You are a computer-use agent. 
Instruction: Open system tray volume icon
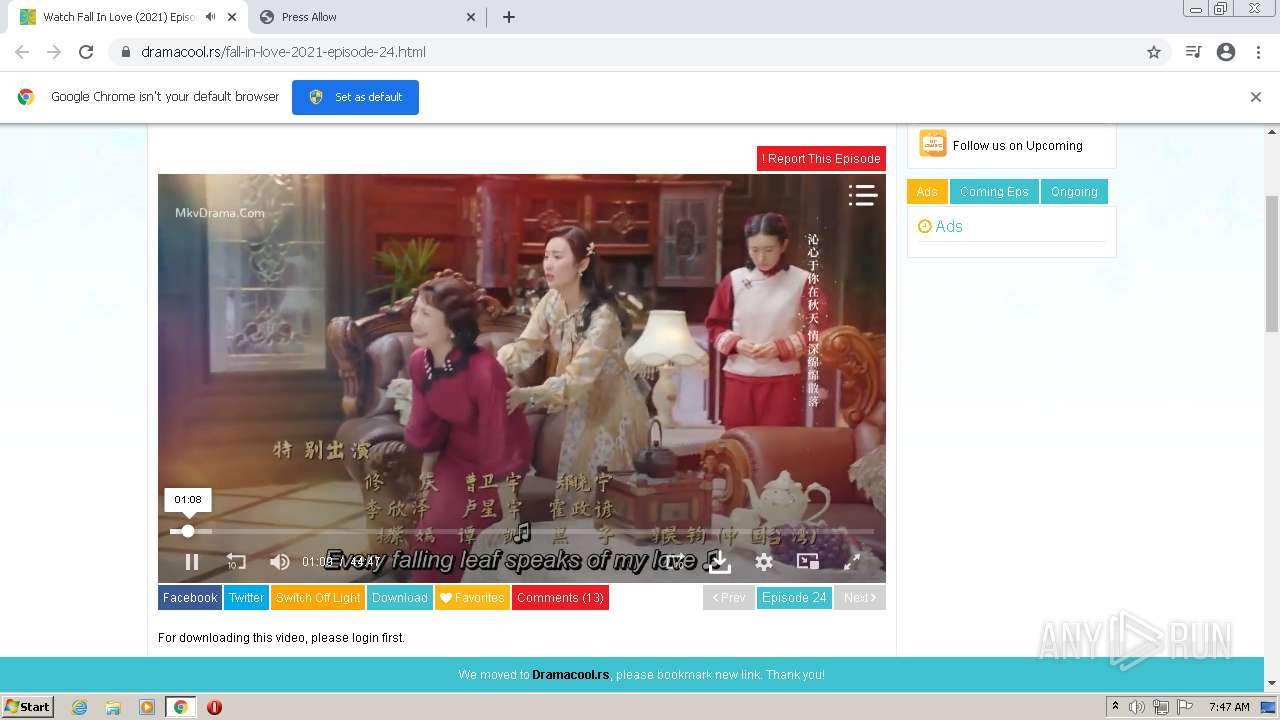(1137, 707)
